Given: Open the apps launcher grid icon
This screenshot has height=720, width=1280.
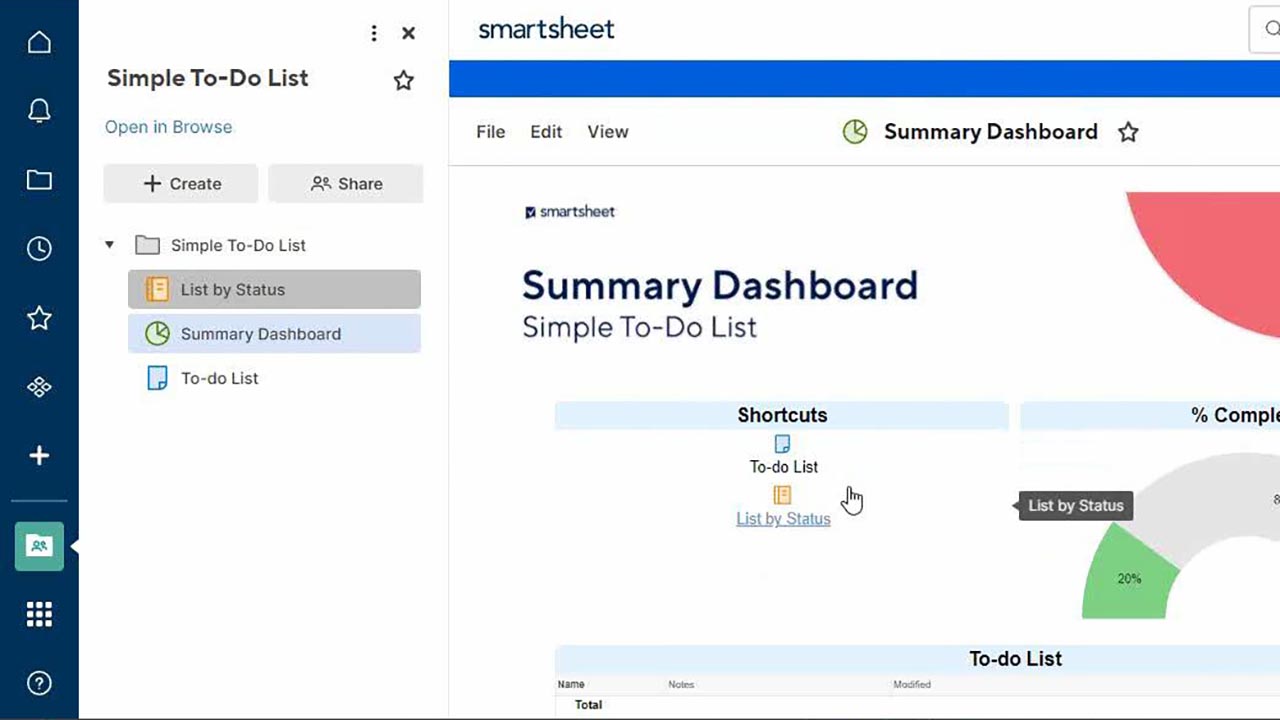Looking at the screenshot, I should tap(39, 614).
